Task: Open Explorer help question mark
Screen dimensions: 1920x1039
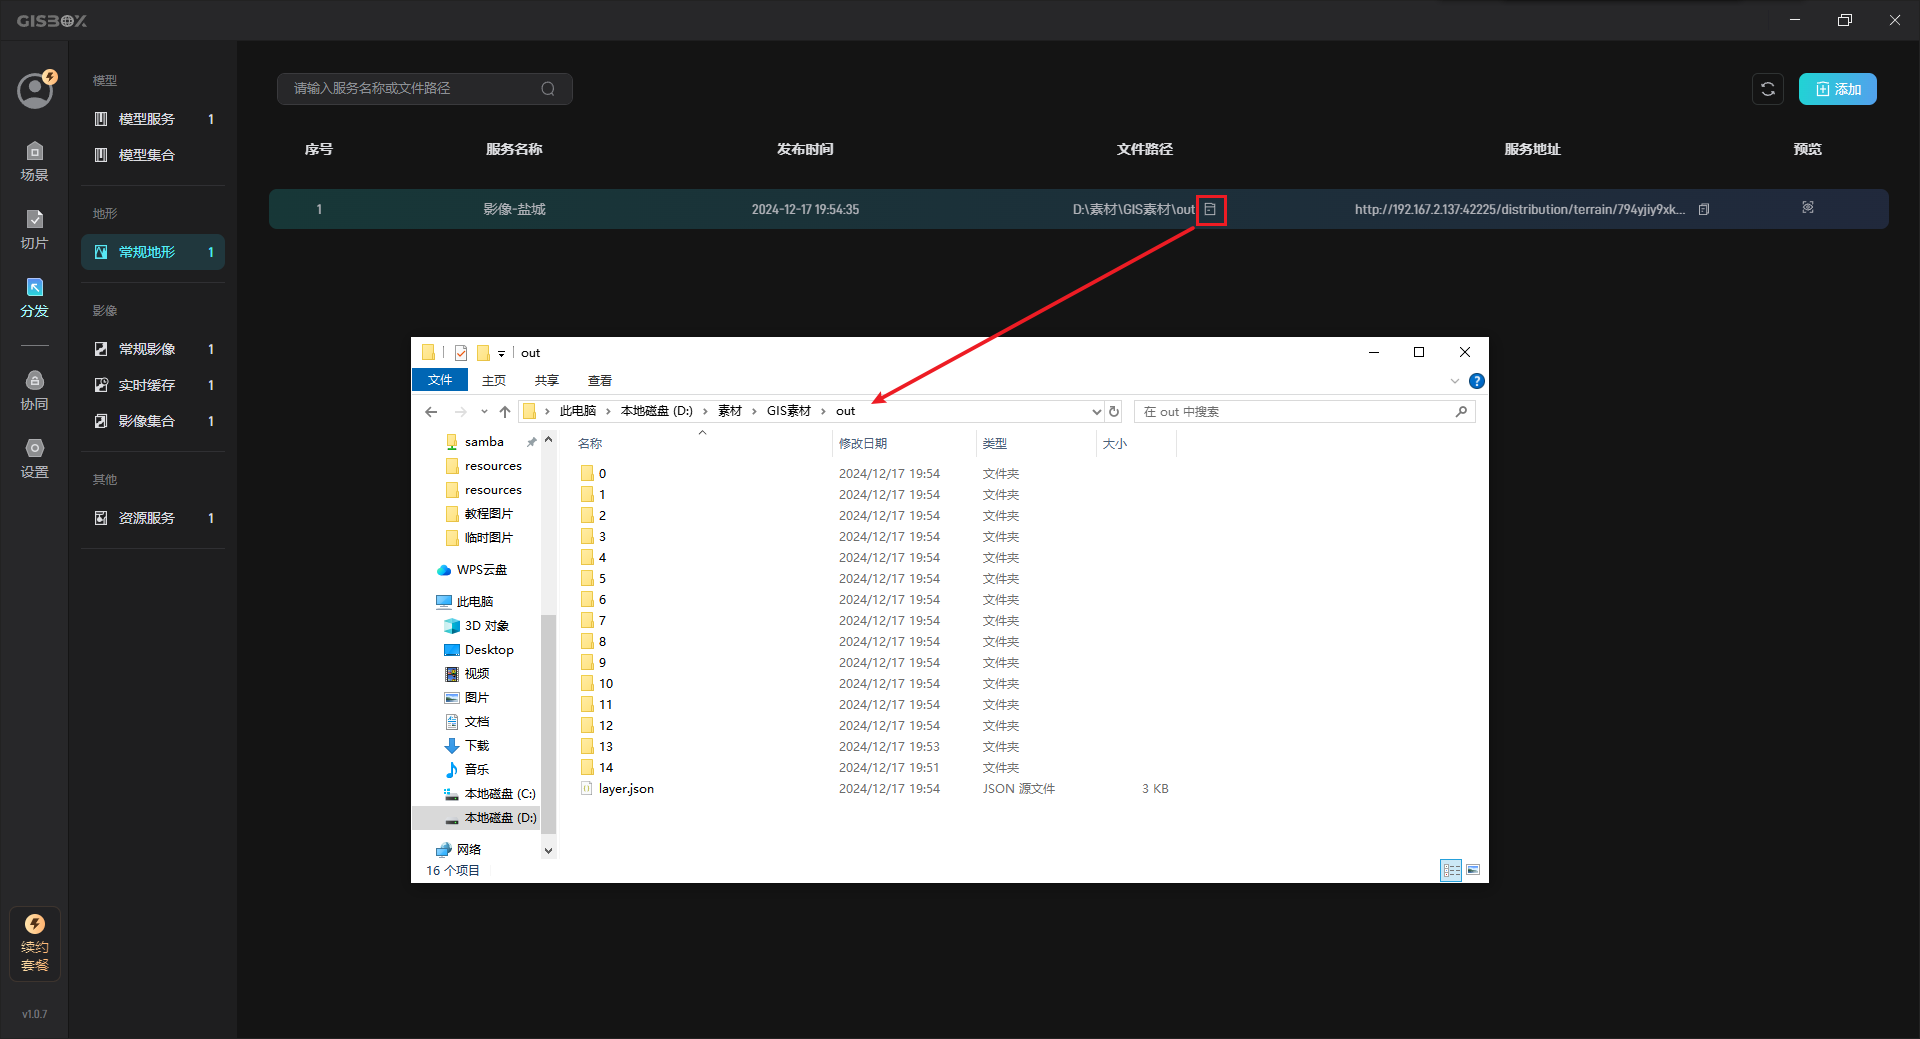Action: tap(1477, 381)
